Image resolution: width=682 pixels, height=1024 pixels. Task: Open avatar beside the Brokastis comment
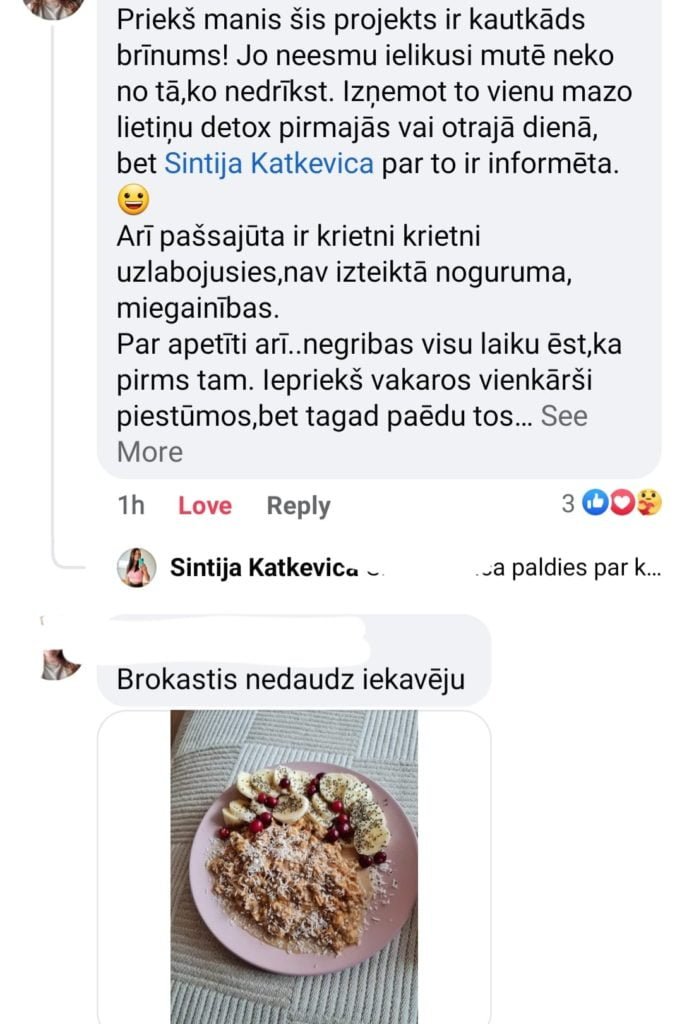tap(60, 663)
